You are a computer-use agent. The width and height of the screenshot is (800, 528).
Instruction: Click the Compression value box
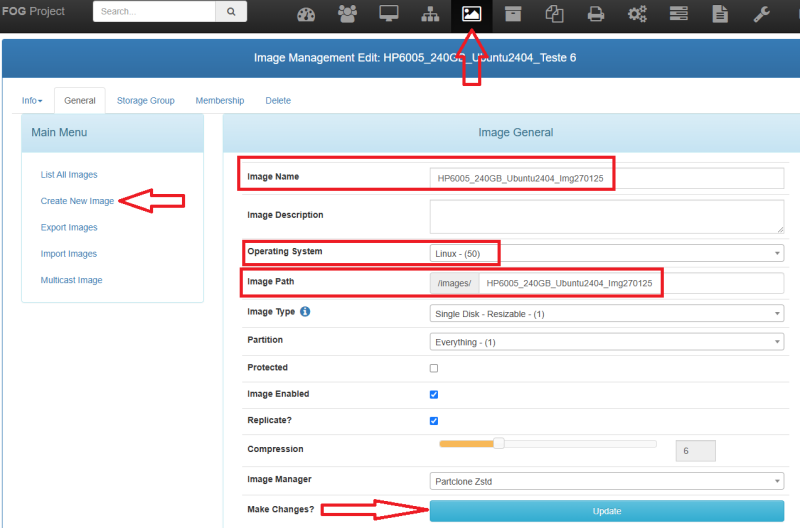tap(695, 451)
